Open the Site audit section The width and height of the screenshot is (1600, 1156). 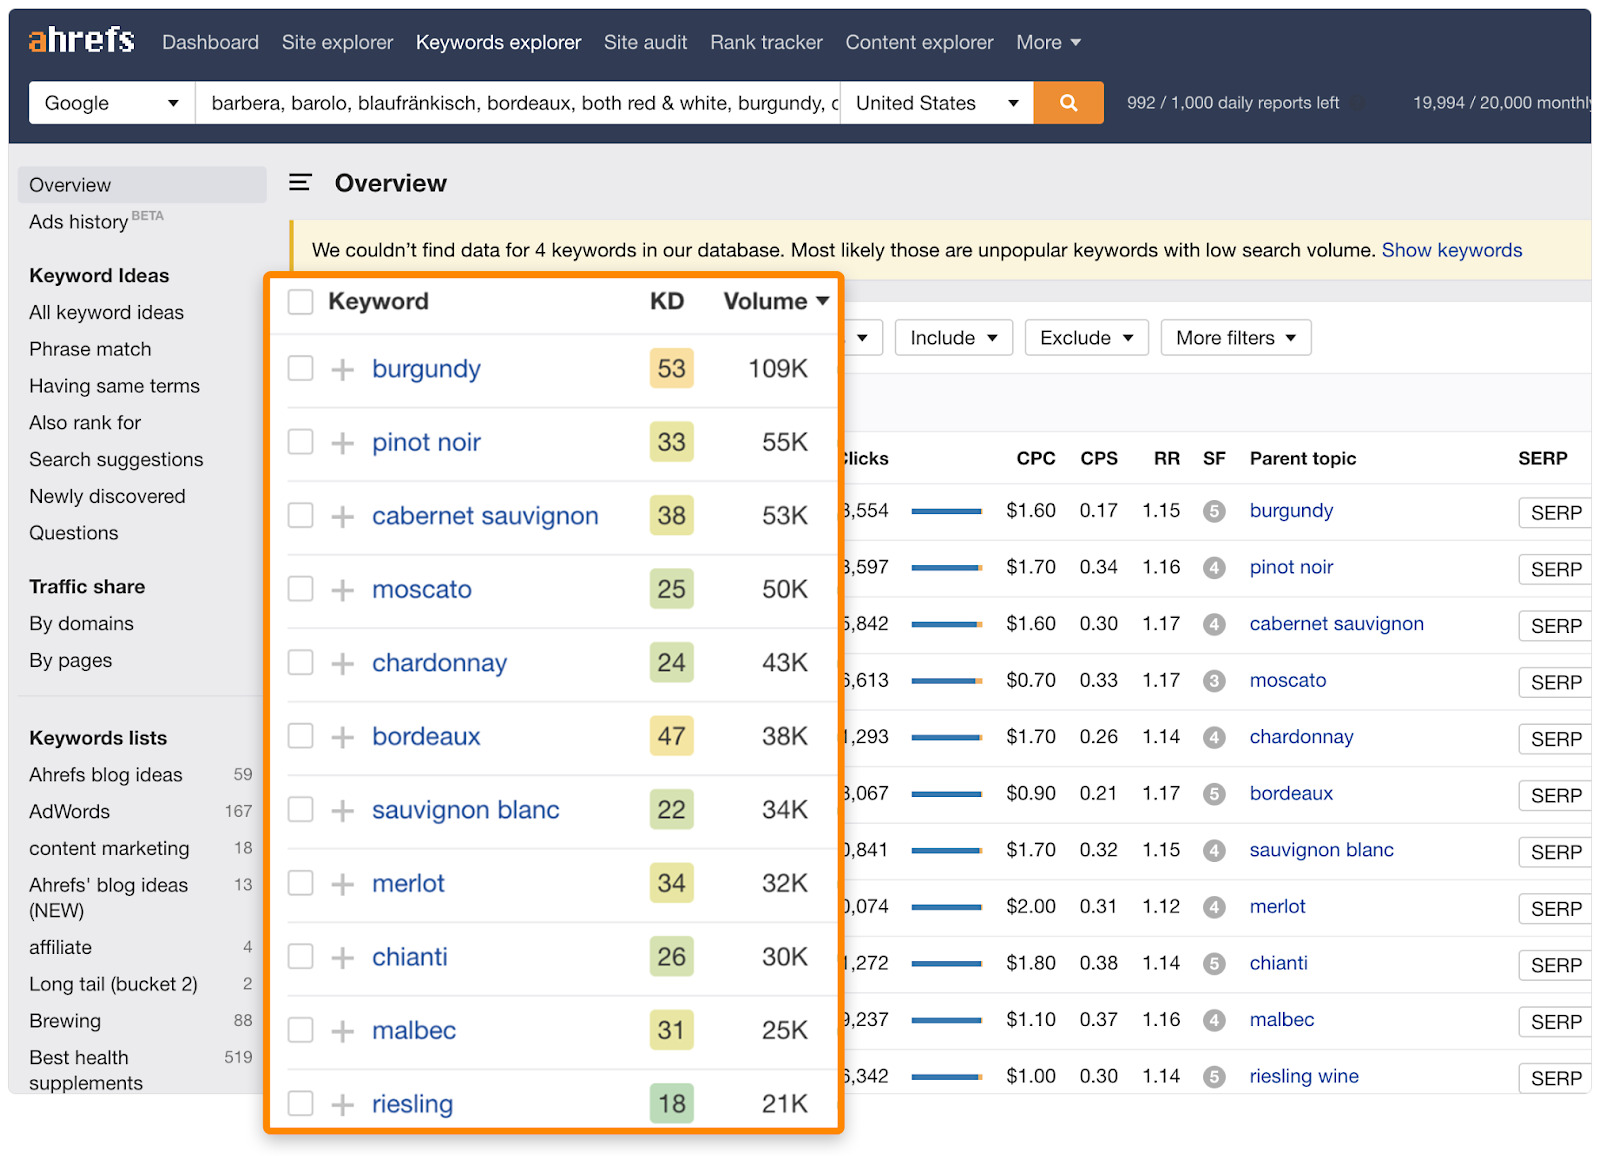pos(645,42)
